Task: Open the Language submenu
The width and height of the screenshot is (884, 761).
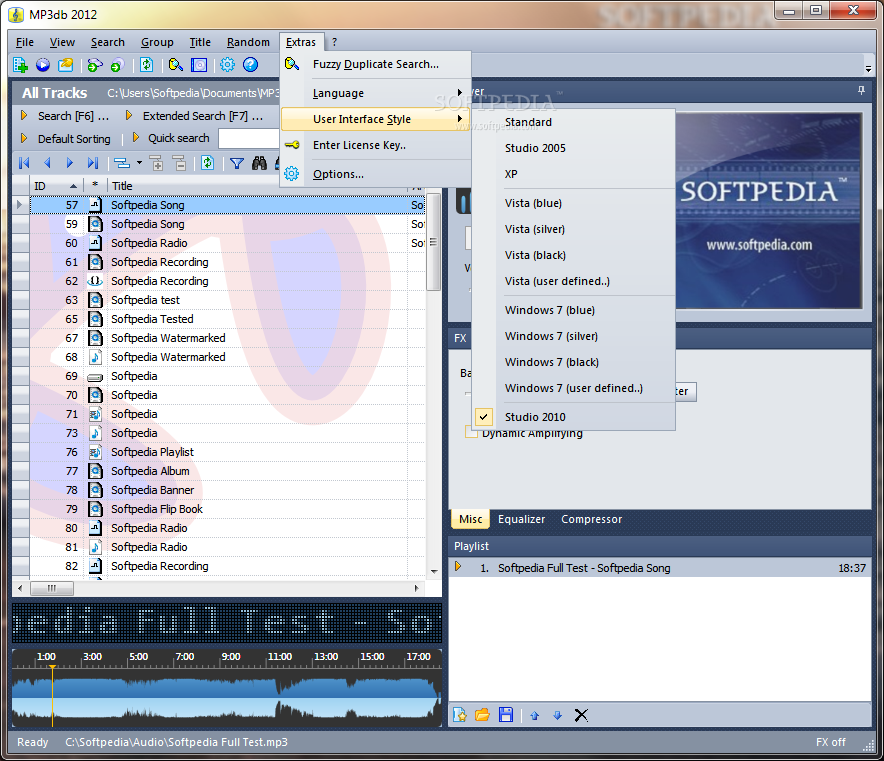Action: [x=375, y=93]
